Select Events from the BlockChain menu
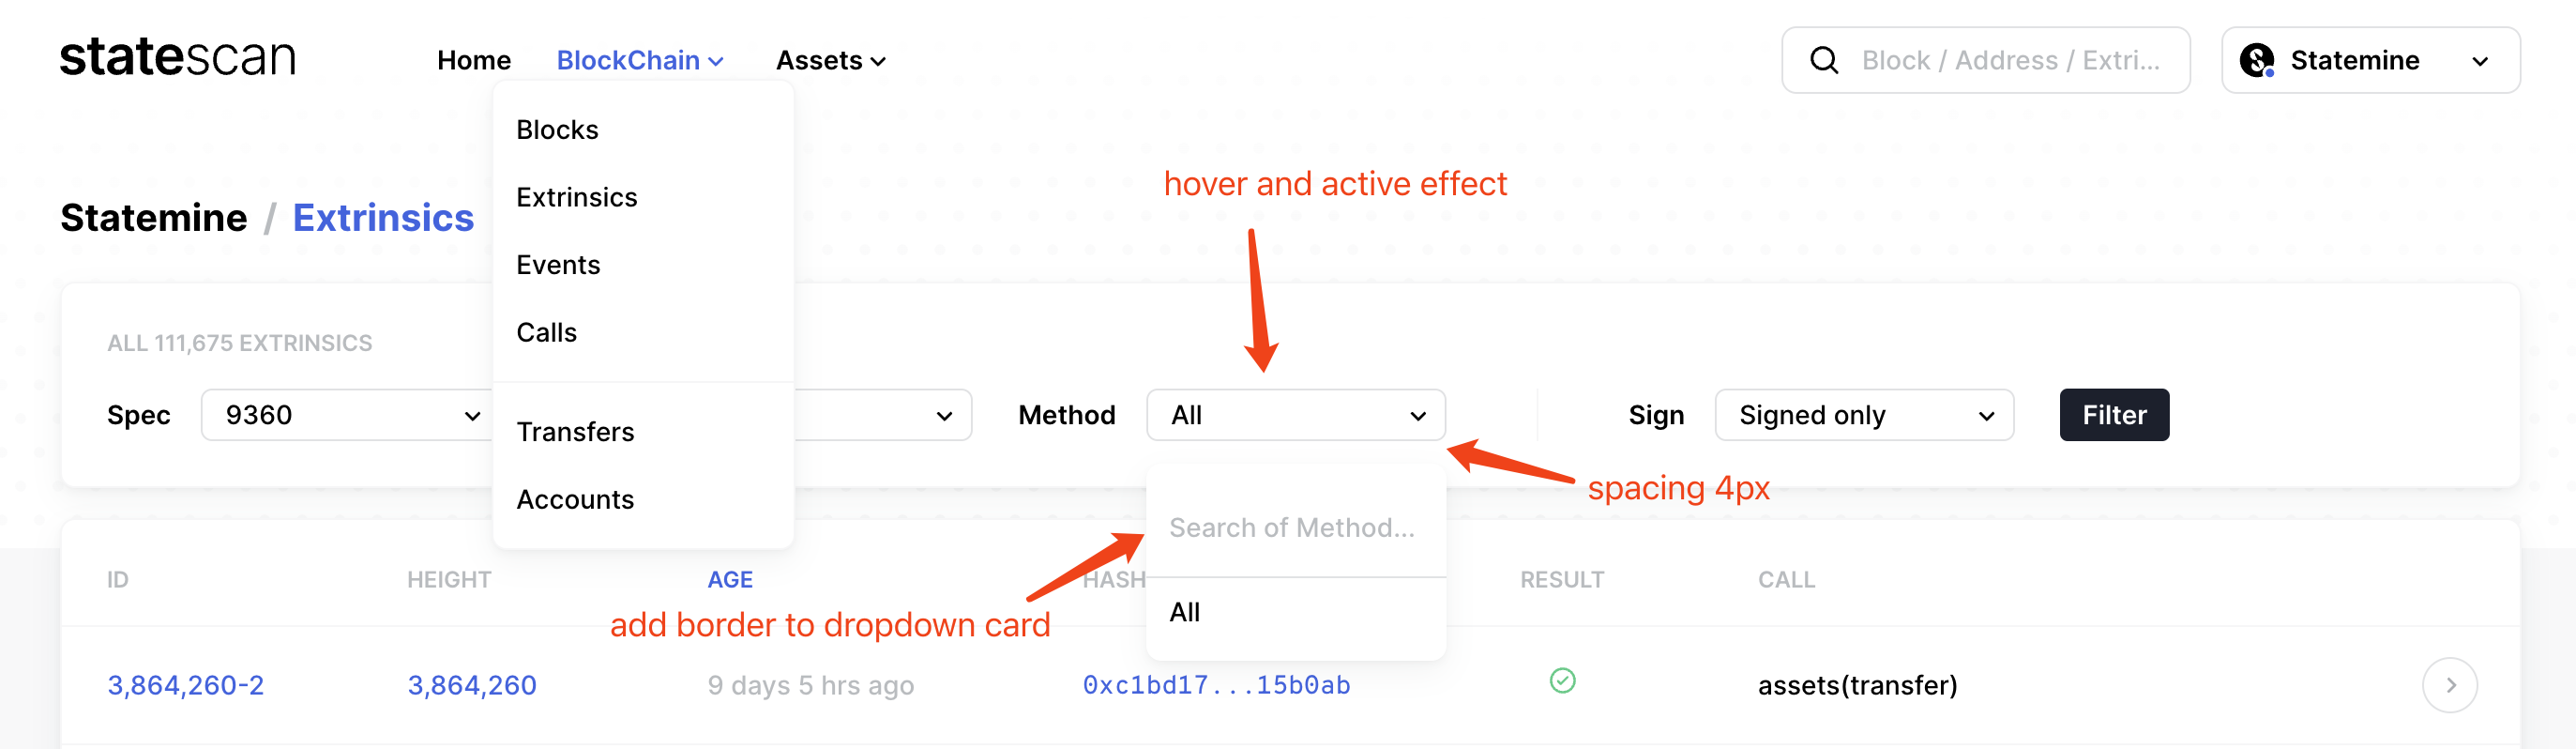Screen dimensions: 2576x749 tap(558, 264)
